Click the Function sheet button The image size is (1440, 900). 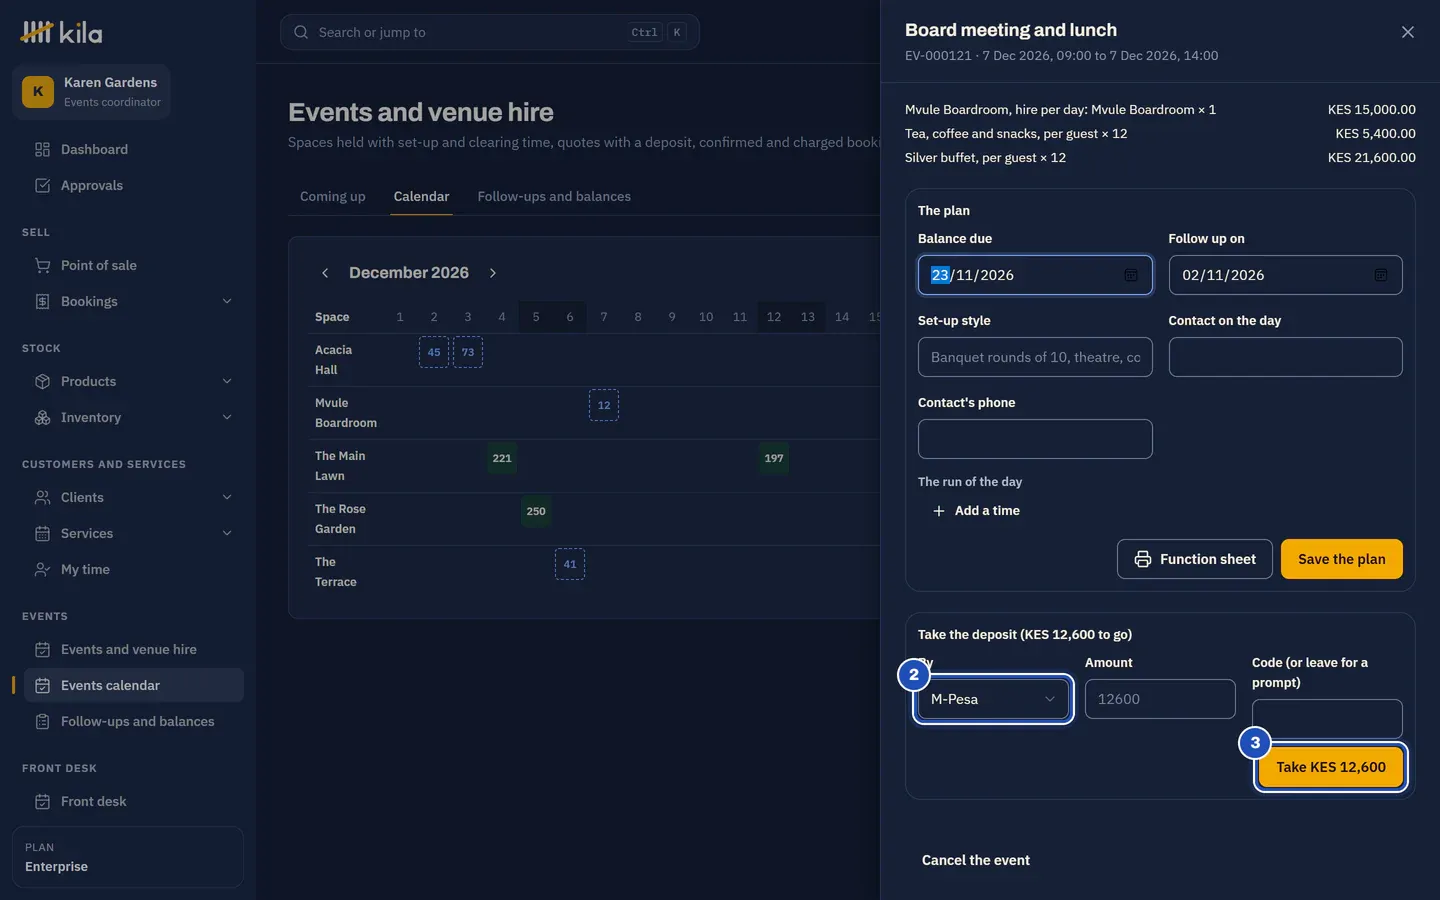(x=1195, y=559)
